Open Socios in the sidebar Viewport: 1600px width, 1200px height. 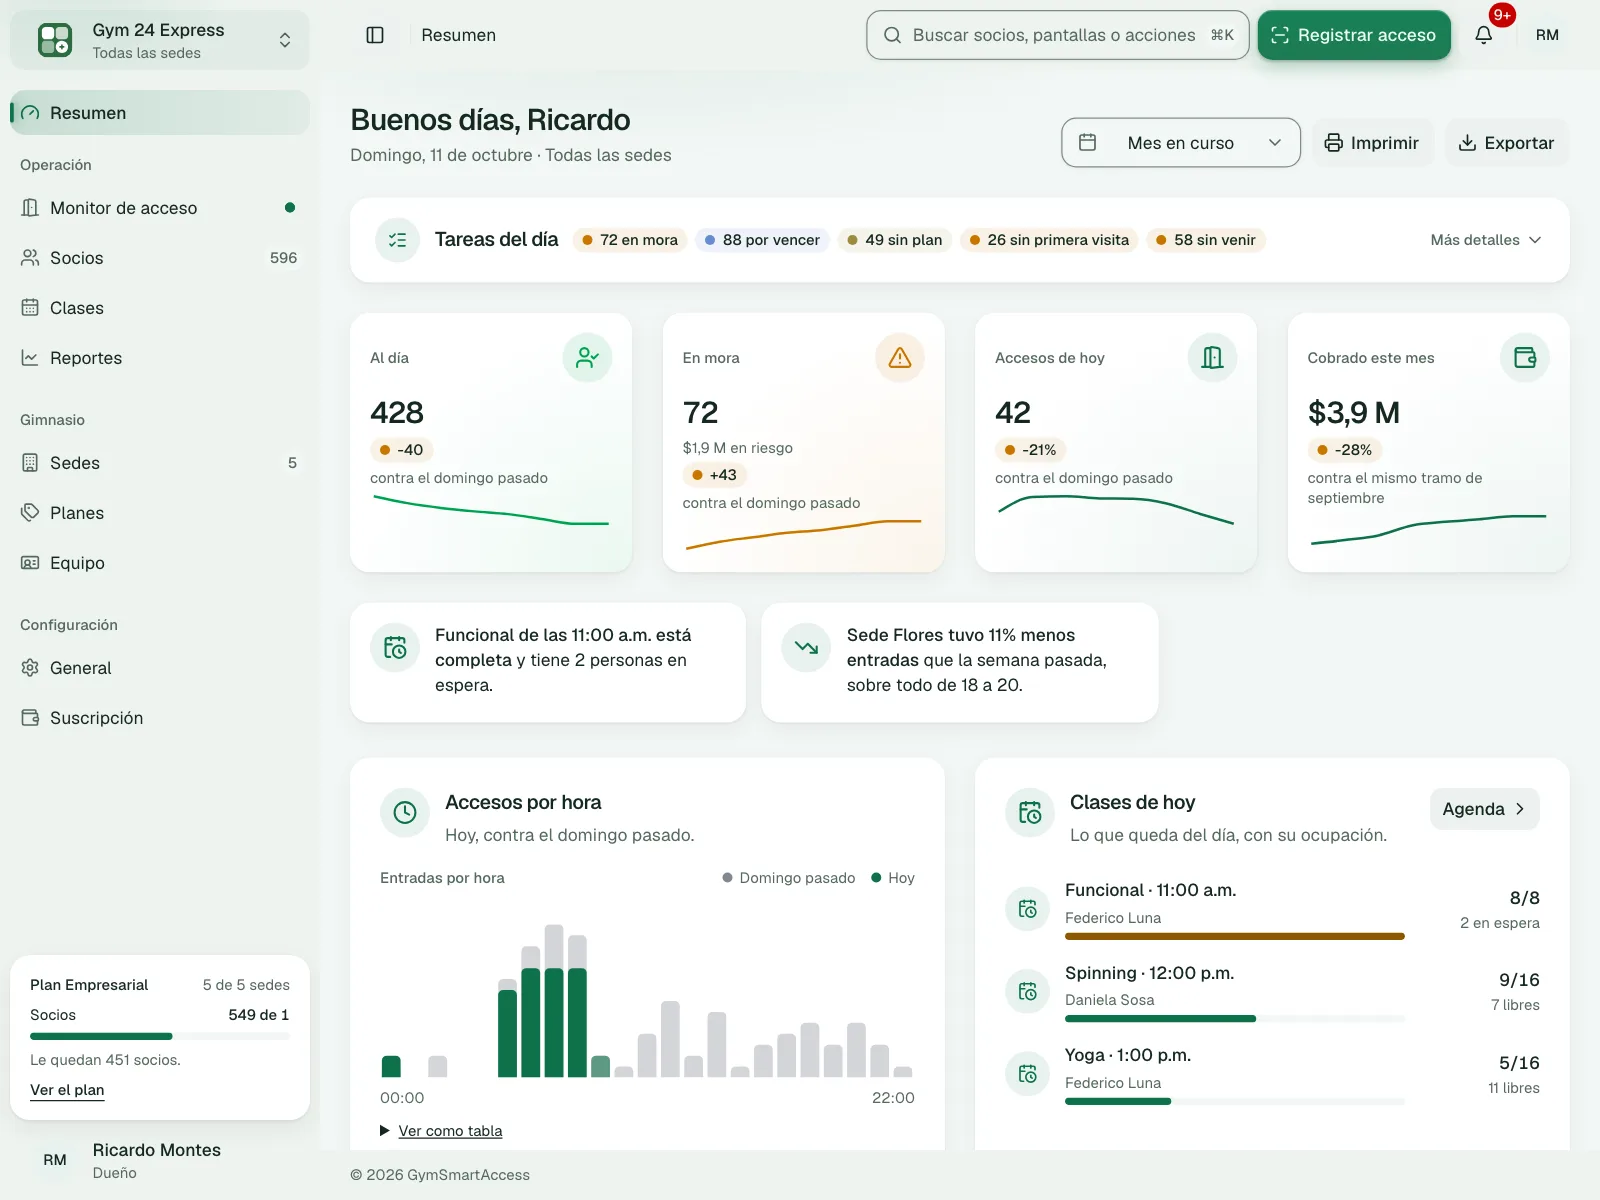[160, 258]
